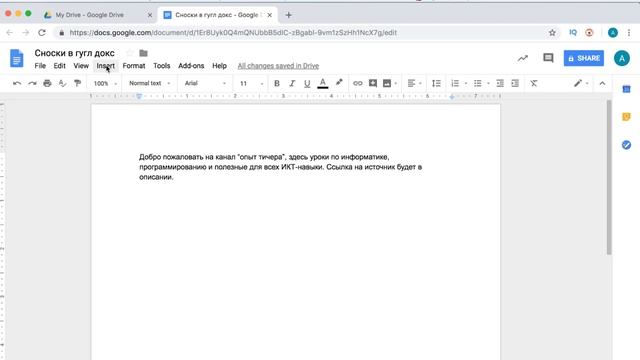This screenshot has width=640, height=360.
Task: Hide the menus with chevron
Action: [x=602, y=83]
